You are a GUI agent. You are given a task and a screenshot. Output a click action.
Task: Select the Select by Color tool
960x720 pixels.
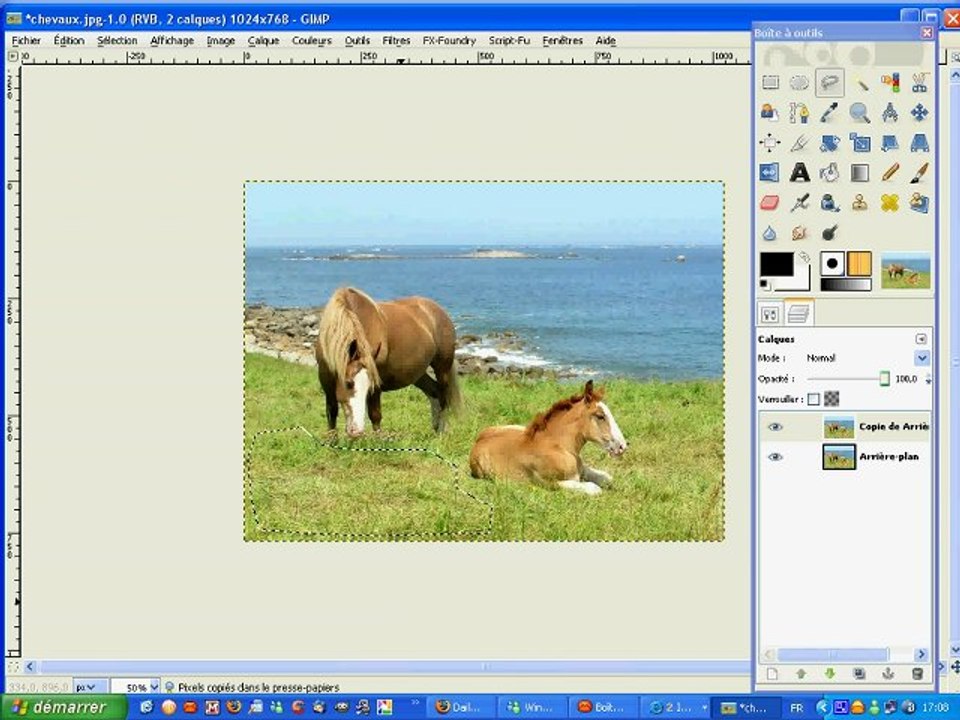[x=890, y=82]
